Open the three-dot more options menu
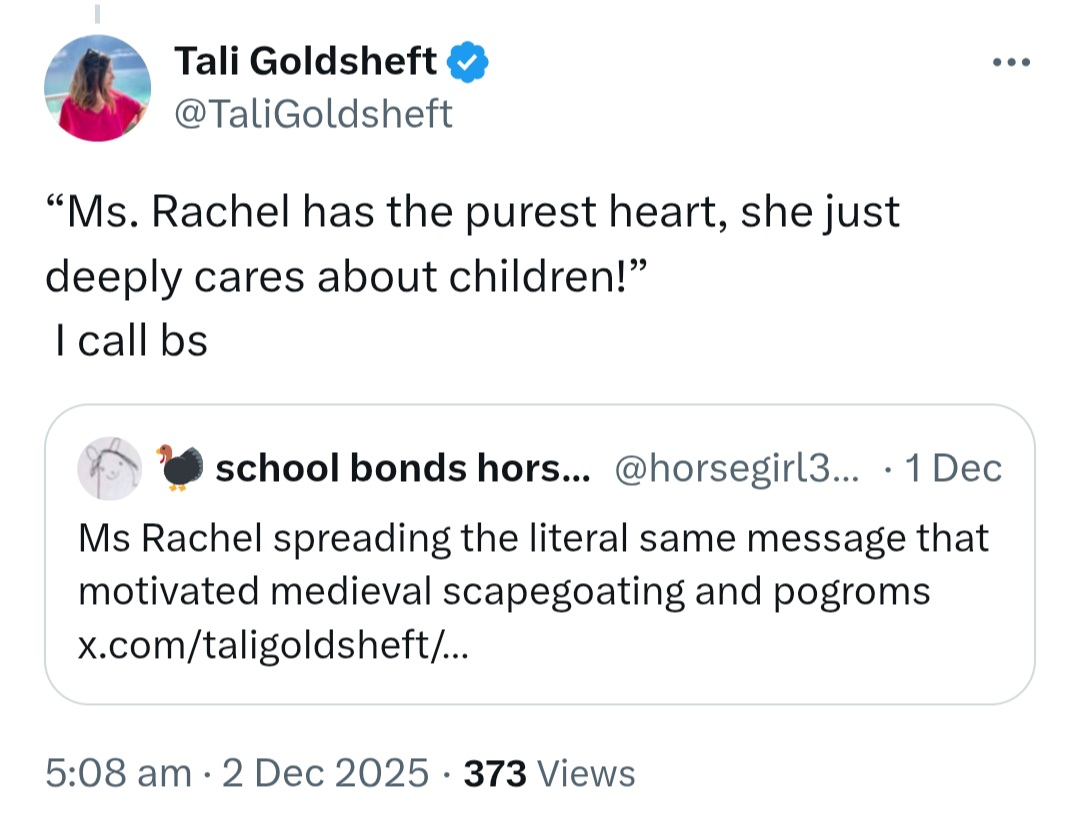Viewport: 1080px width, 813px height. [1011, 62]
